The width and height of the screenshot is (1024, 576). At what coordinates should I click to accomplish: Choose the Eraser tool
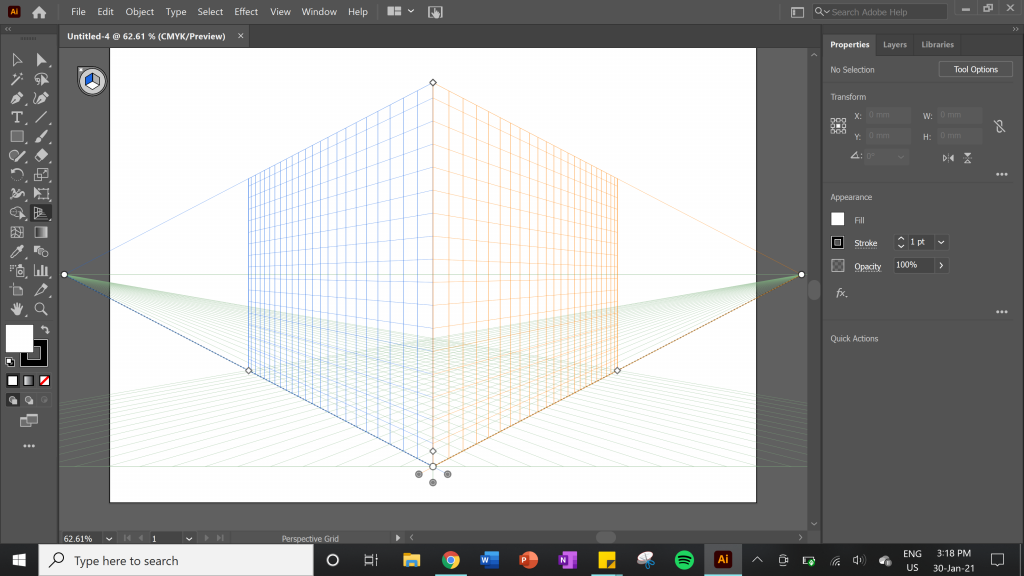point(41,156)
